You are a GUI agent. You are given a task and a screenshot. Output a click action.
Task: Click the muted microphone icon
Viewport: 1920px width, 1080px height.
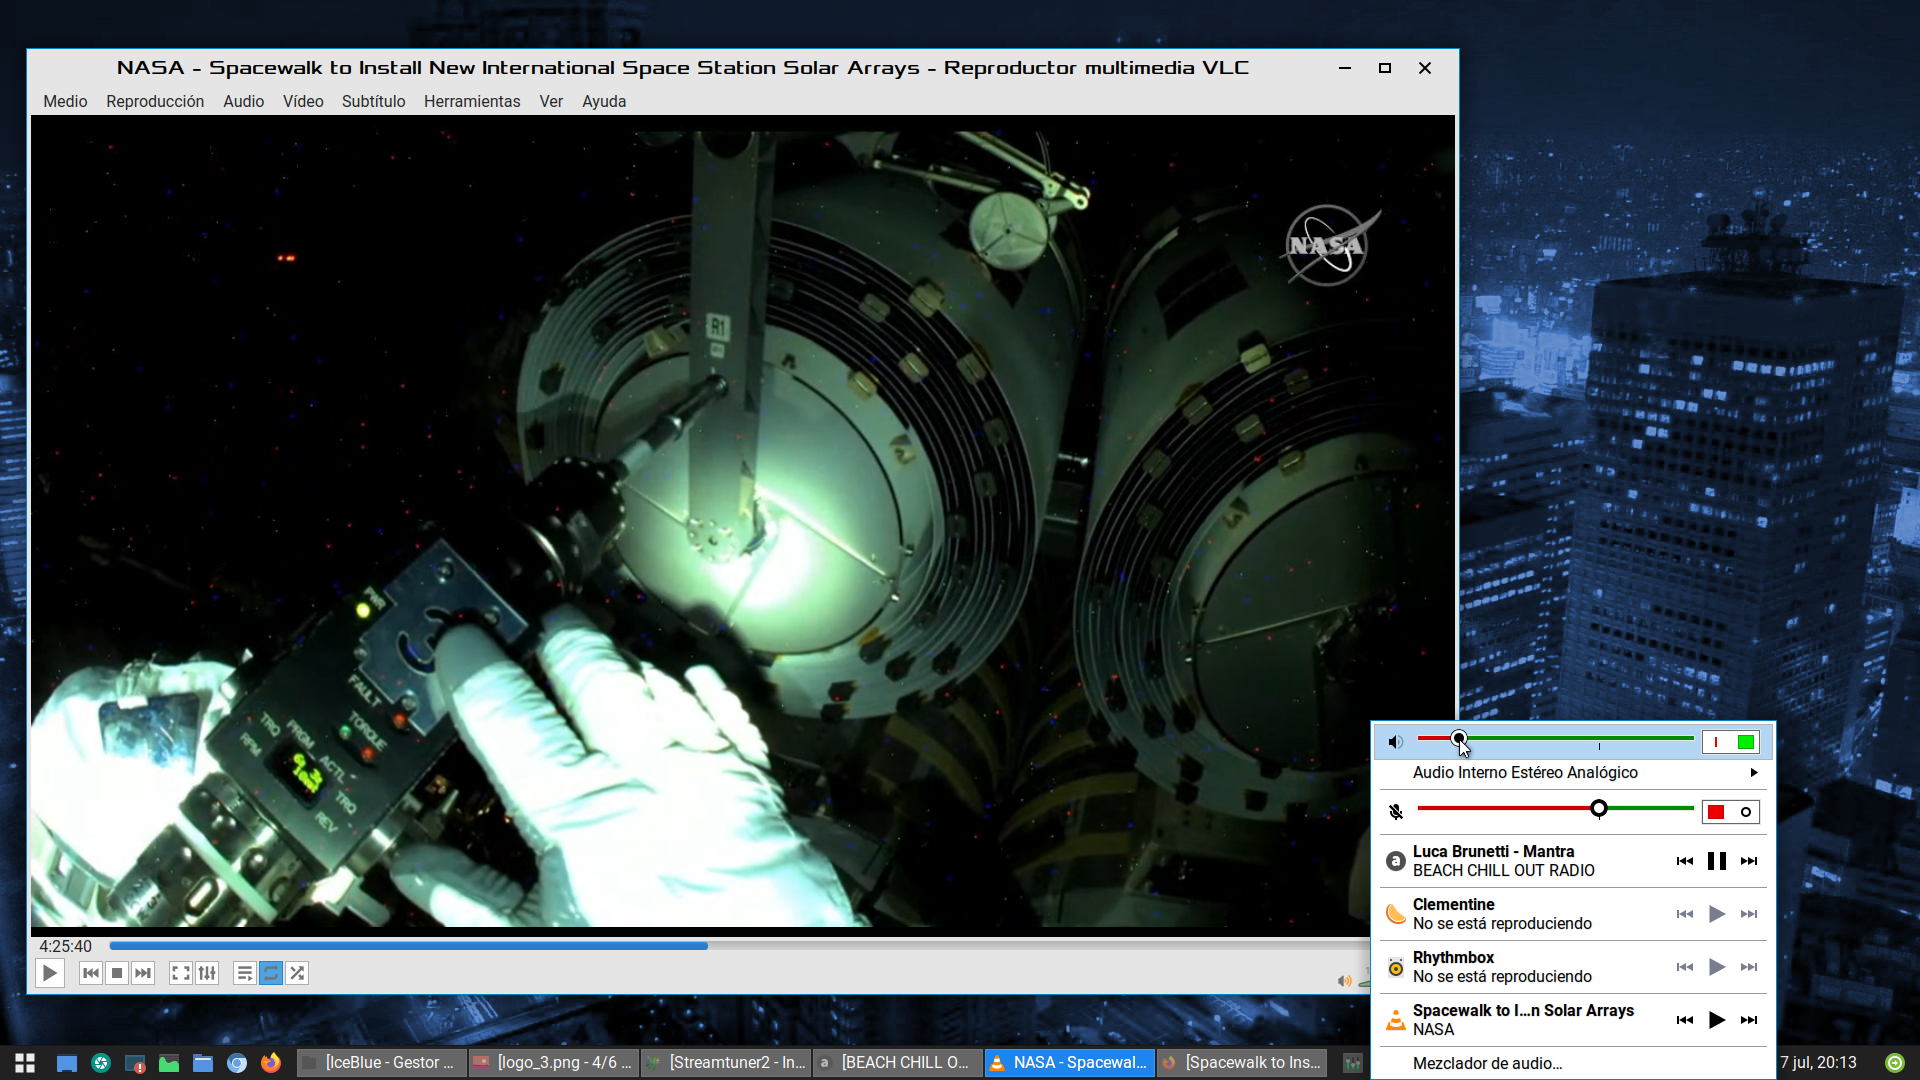pos(1396,811)
